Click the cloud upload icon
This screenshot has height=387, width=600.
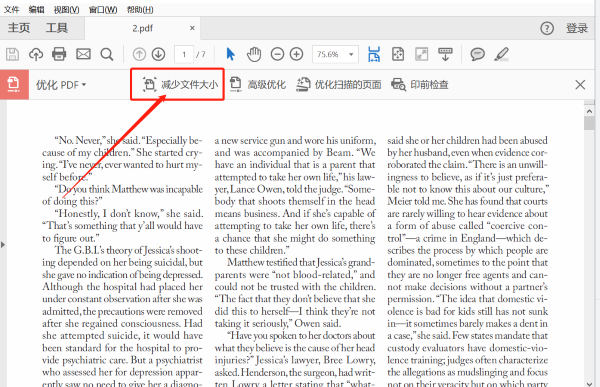[x=36, y=54]
